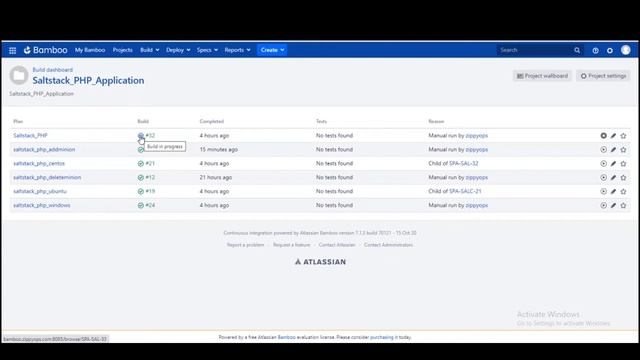Expand the Deploy dropdown menu
640x360 pixels.
pyautogui.click(x=178, y=50)
